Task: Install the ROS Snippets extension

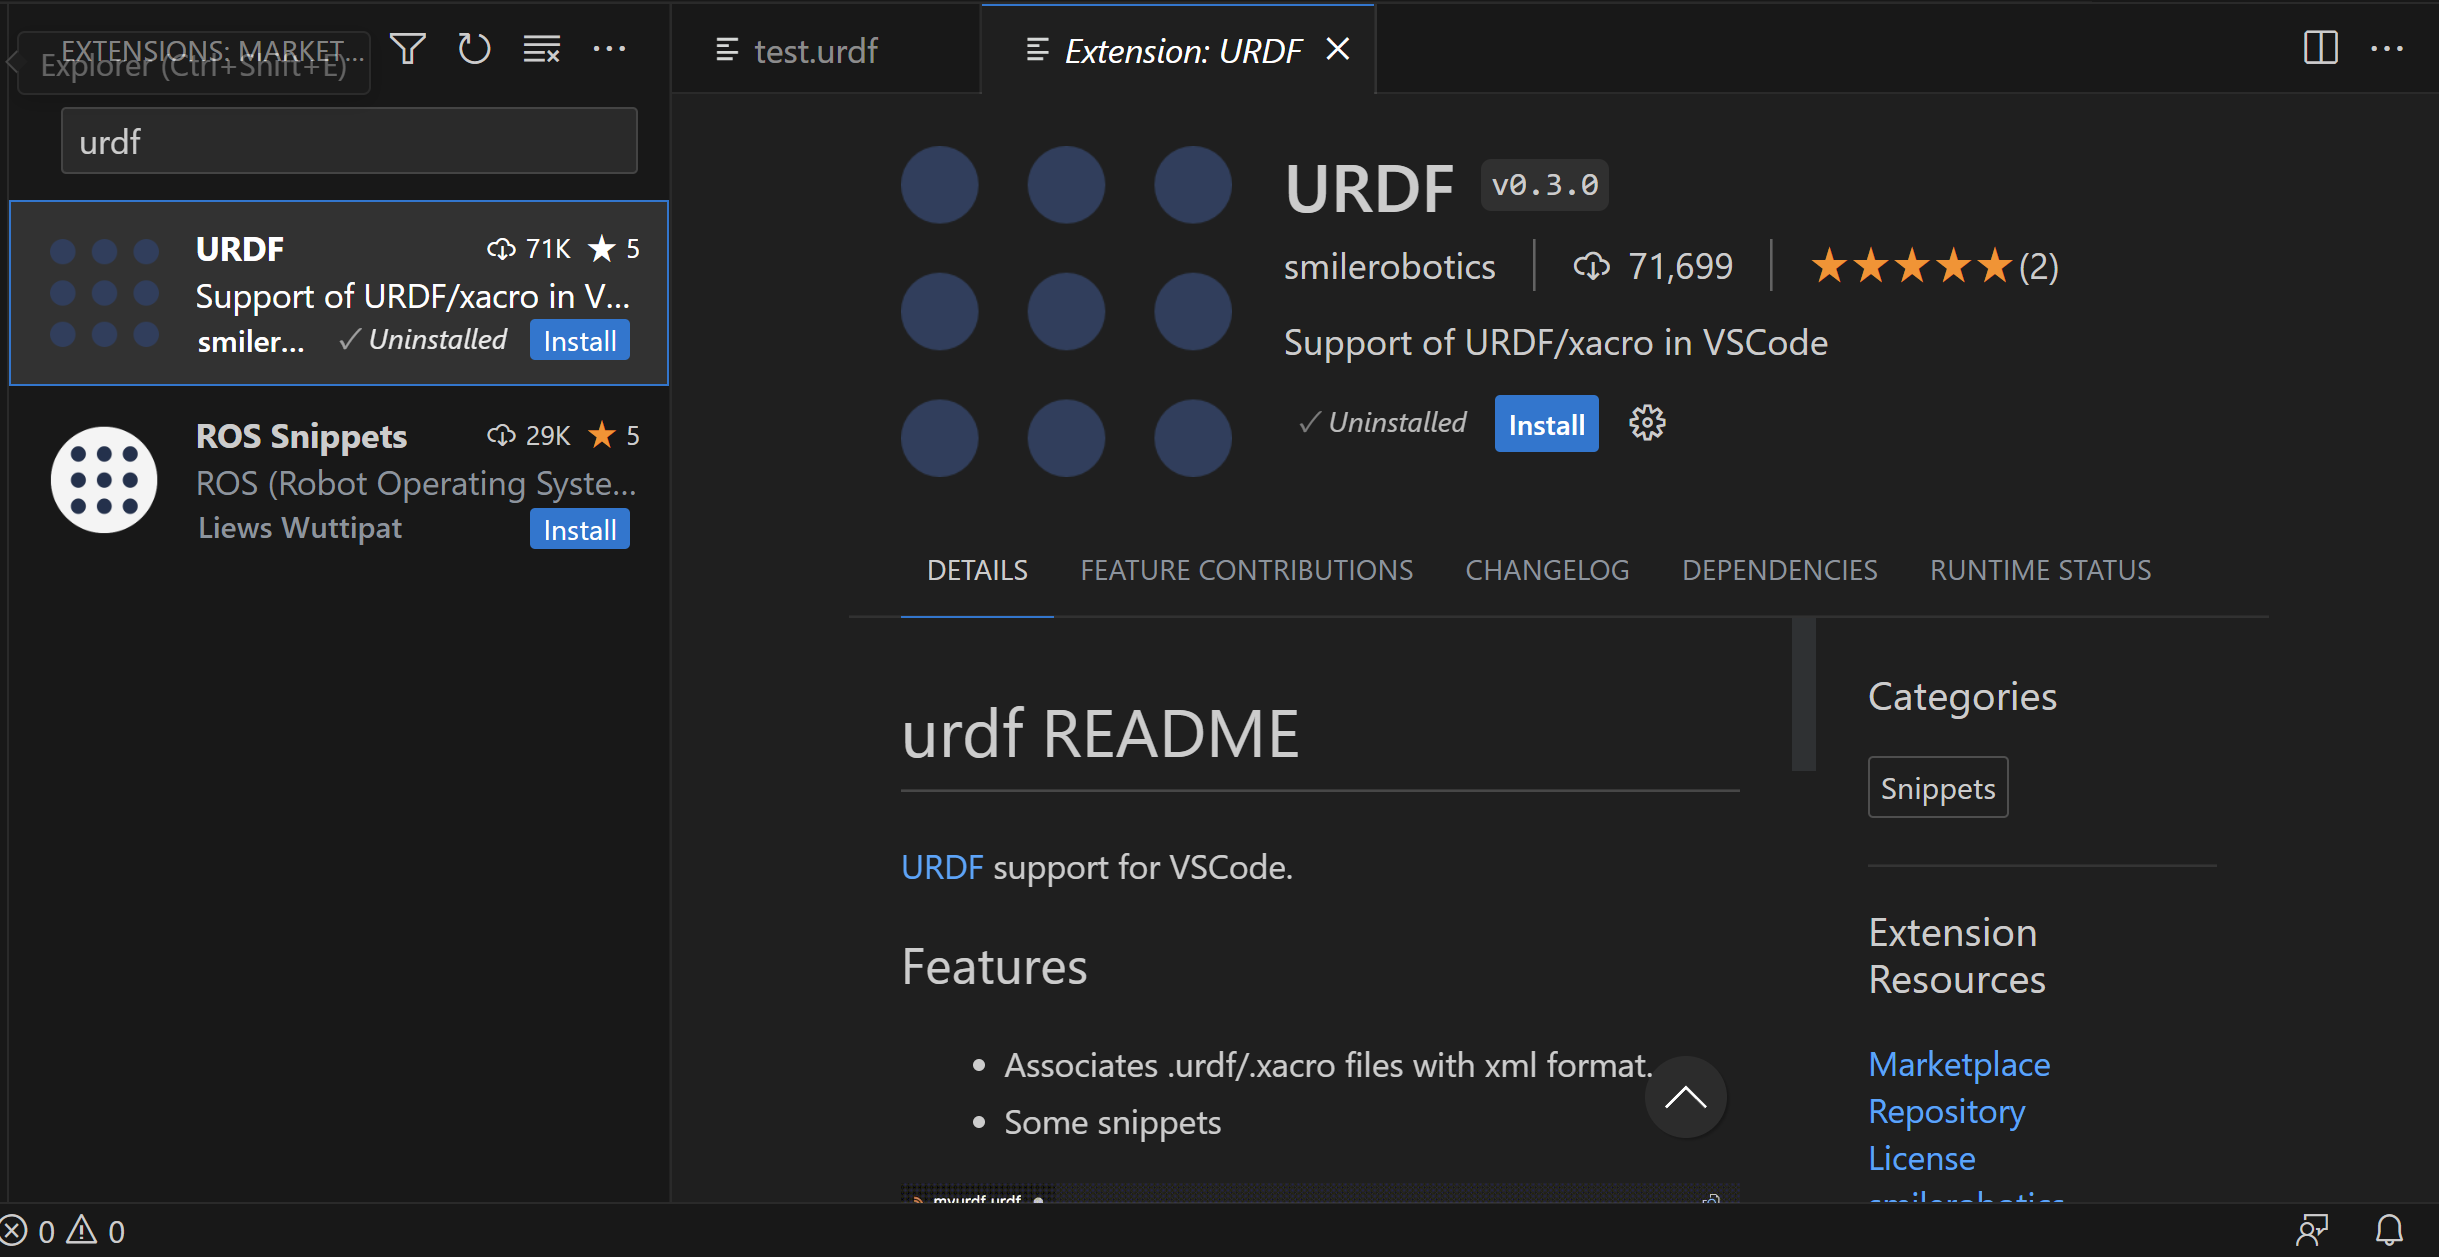Action: pos(579,530)
